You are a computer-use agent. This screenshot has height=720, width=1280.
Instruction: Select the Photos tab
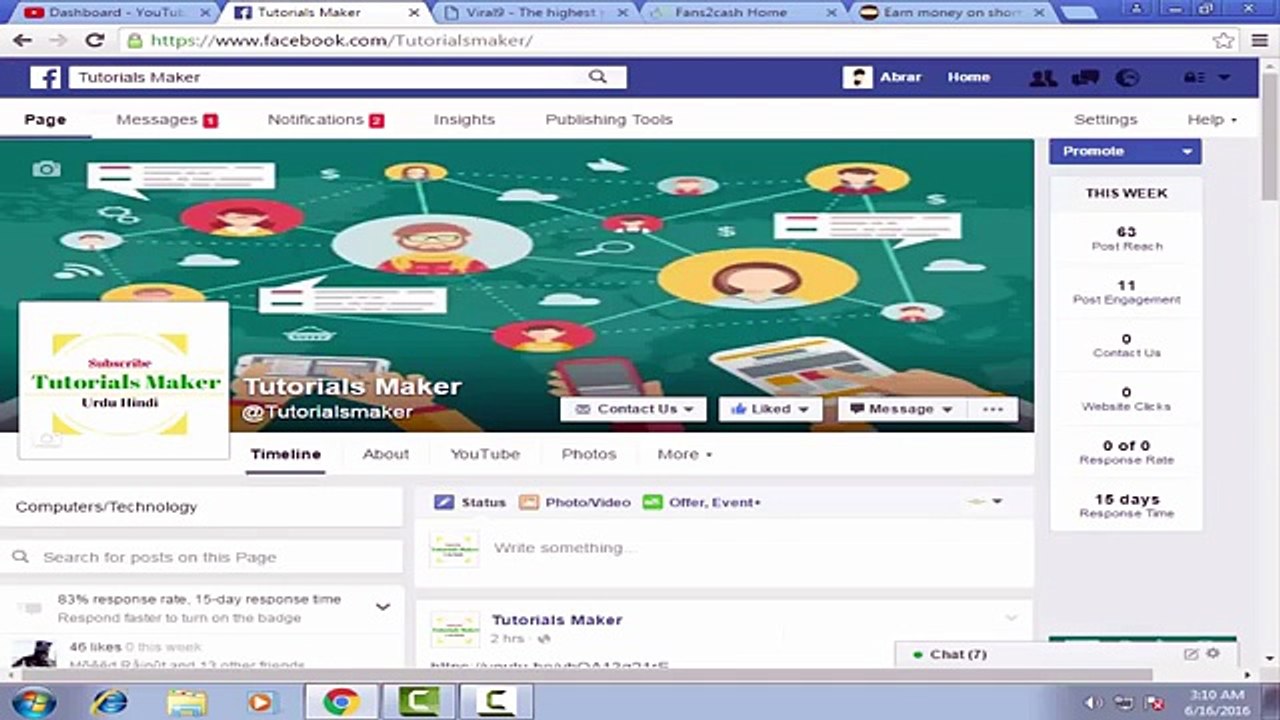589,454
